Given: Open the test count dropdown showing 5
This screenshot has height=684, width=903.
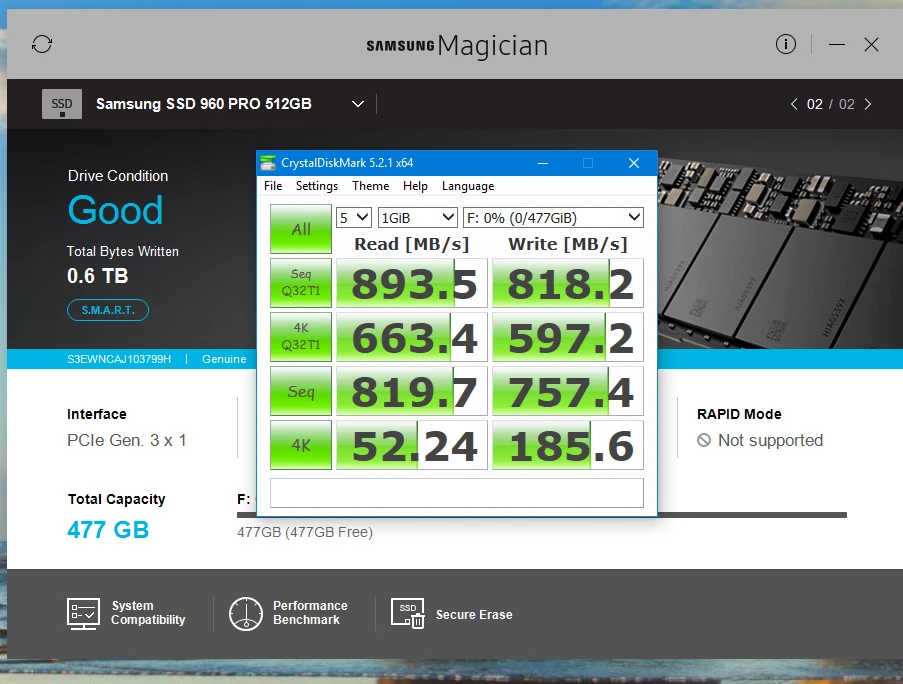Looking at the screenshot, I should pyautogui.click(x=354, y=218).
